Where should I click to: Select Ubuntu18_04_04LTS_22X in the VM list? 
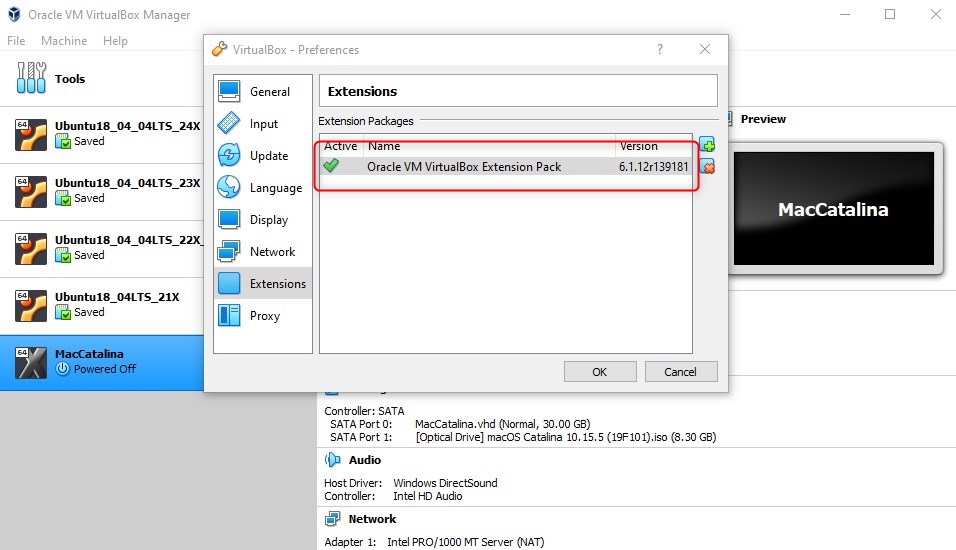coord(102,249)
